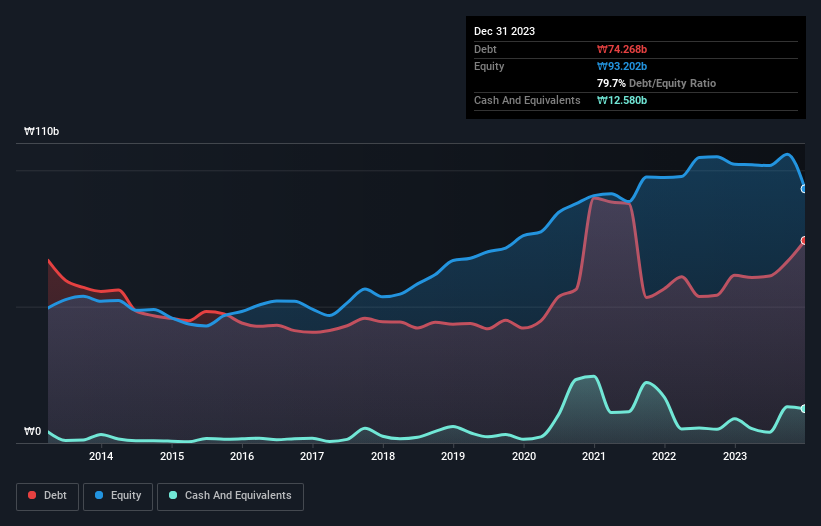Viewport: 821px width, 526px height.
Task: Toggle the Cash And Equivalents legend button
Action: 230,496
